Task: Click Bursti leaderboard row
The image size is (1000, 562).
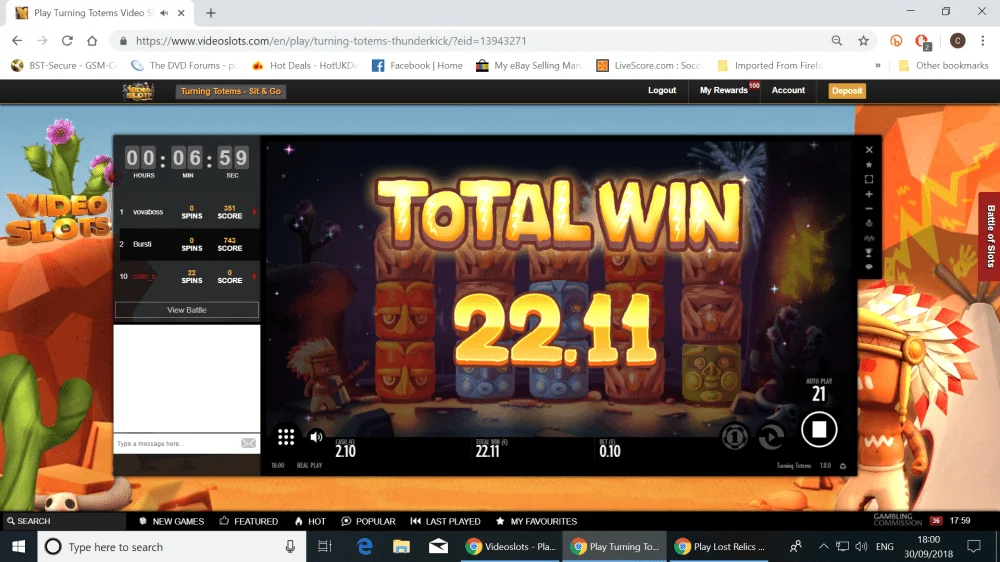Action: [187, 244]
